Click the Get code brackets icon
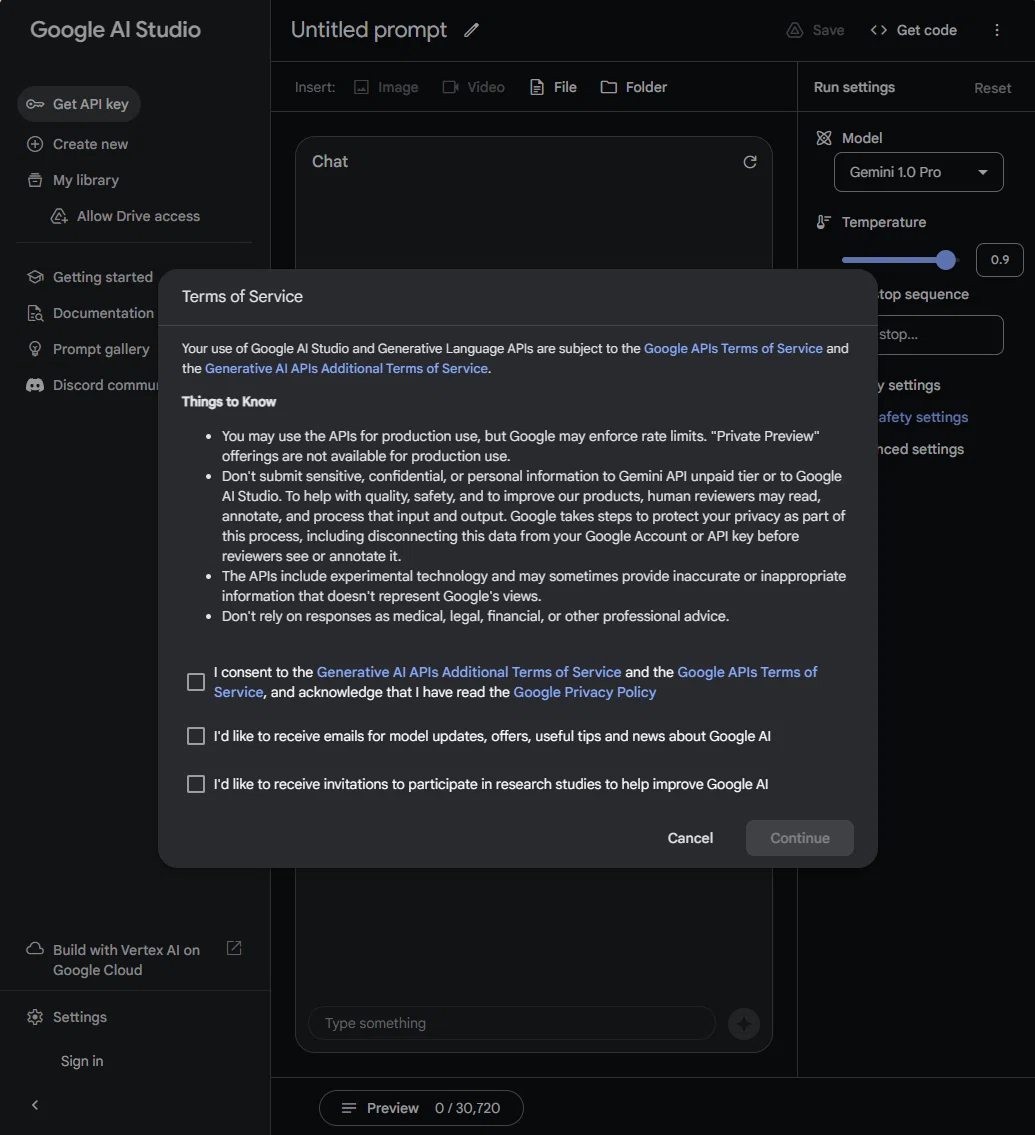This screenshot has height=1135, width=1035. [x=879, y=30]
